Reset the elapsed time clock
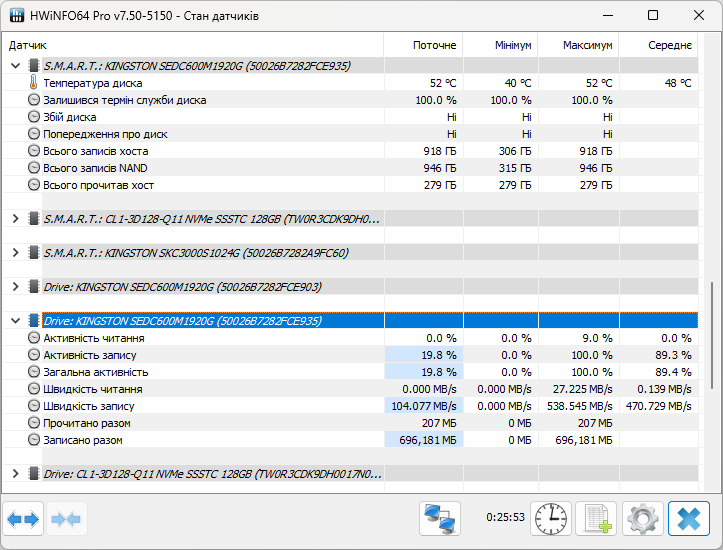The width and height of the screenshot is (723, 550). point(549,518)
